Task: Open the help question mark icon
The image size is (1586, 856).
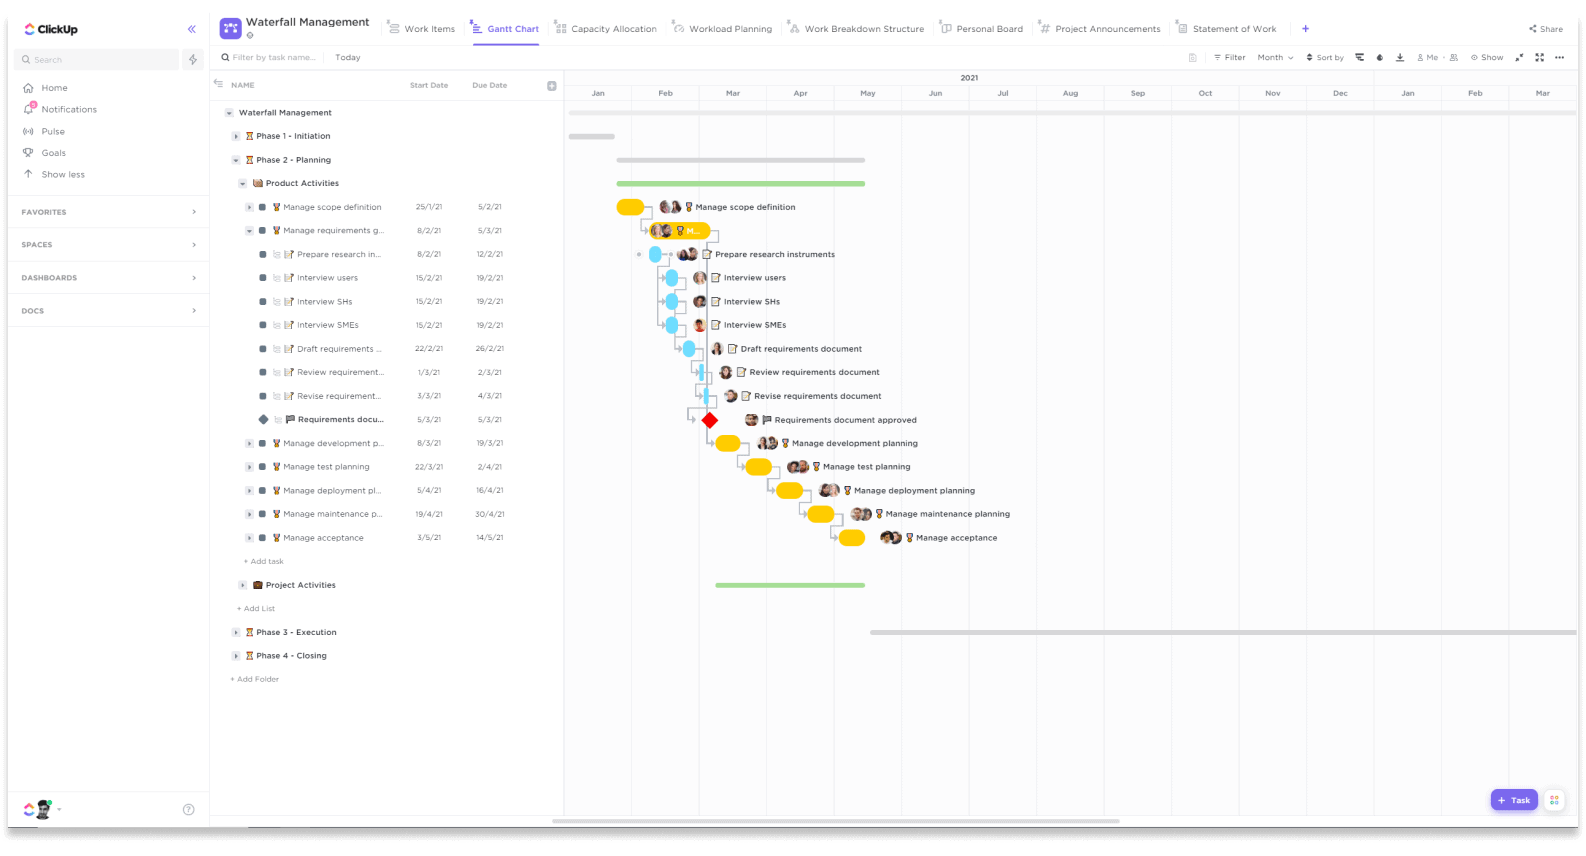Action: click(188, 810)
